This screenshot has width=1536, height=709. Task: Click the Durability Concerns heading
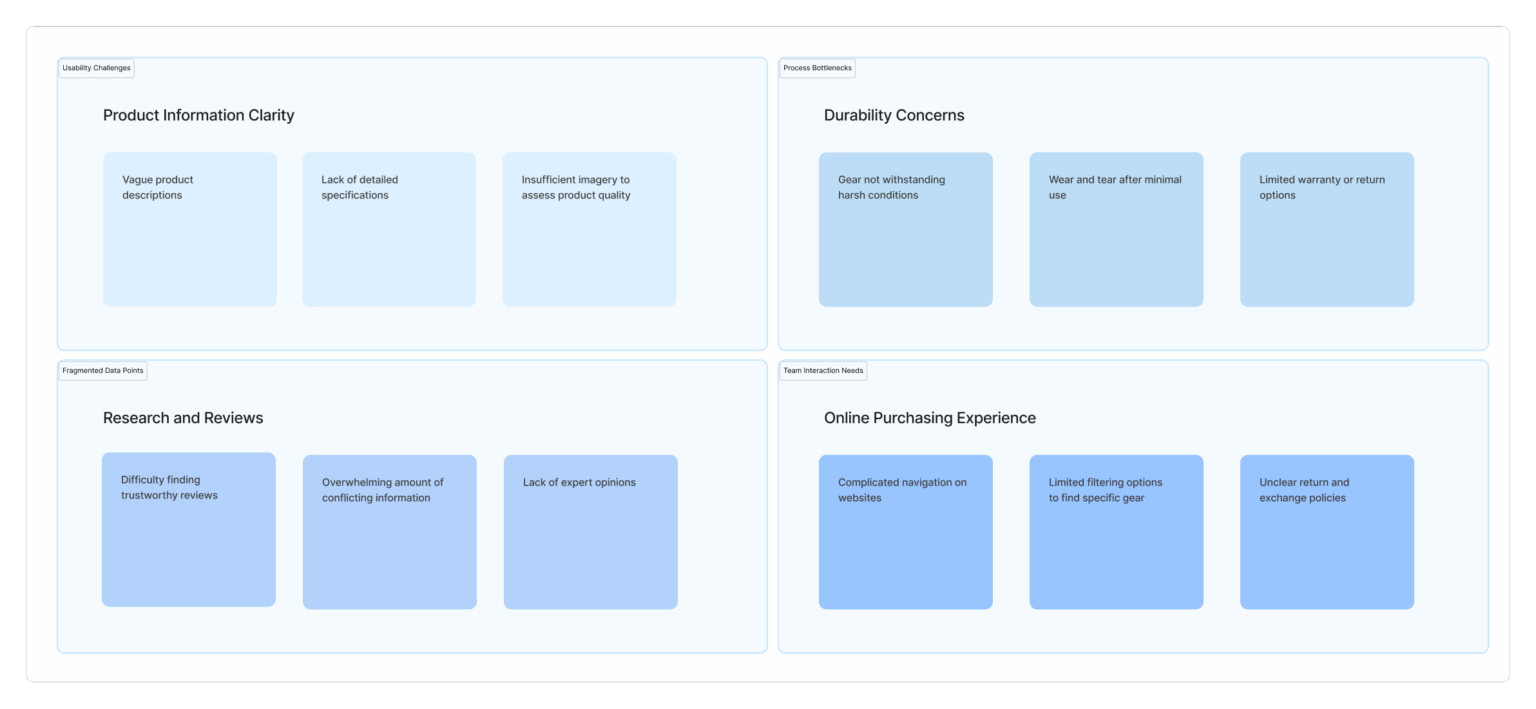click(894, 115)
